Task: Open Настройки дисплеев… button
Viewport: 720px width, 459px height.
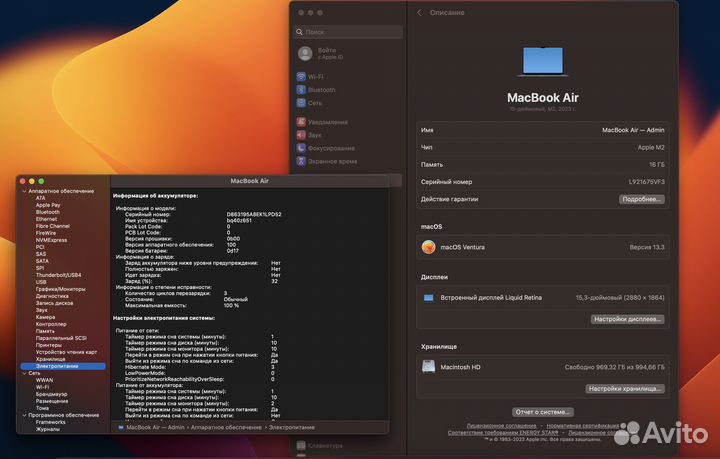Action: point(627,319)
